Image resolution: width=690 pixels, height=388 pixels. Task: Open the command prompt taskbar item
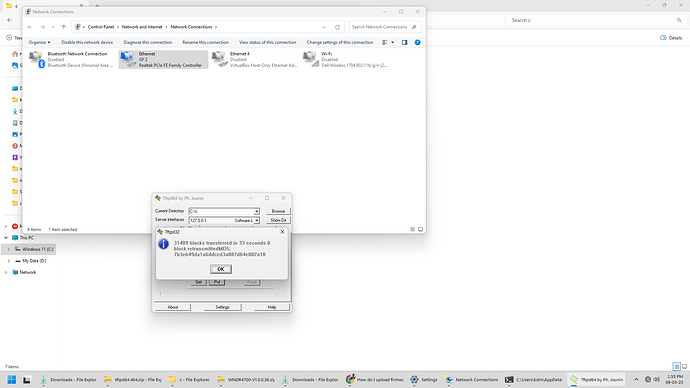(x=534, y=379)
